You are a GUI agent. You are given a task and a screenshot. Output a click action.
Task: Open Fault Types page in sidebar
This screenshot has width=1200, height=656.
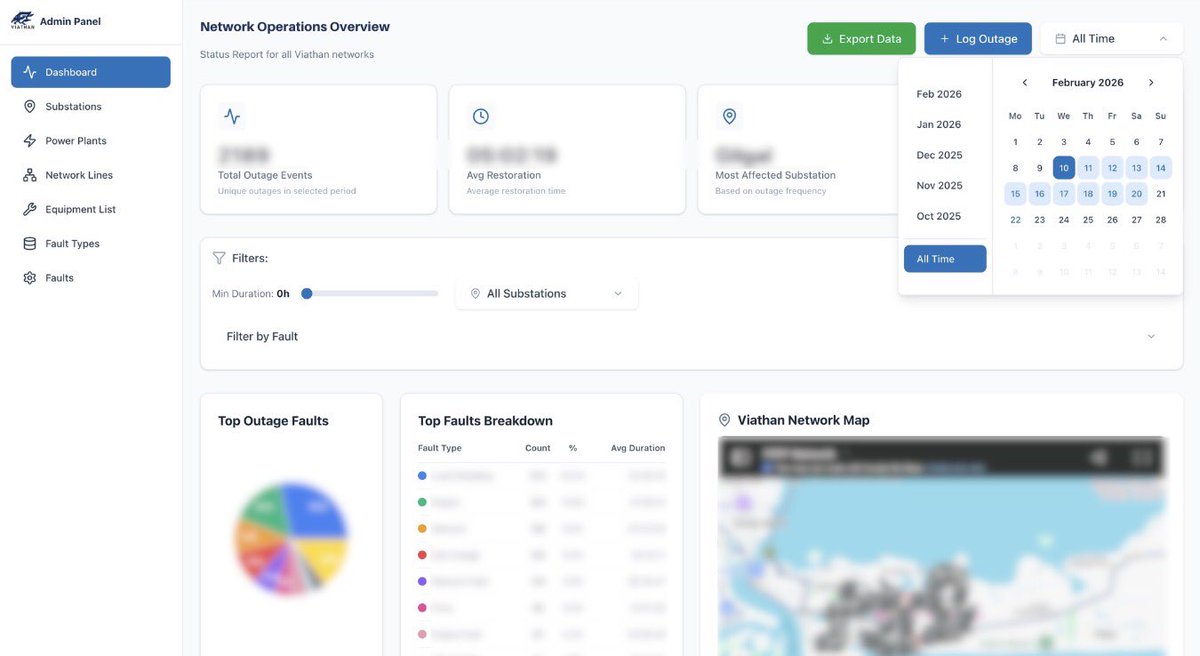tap(91, 243)
